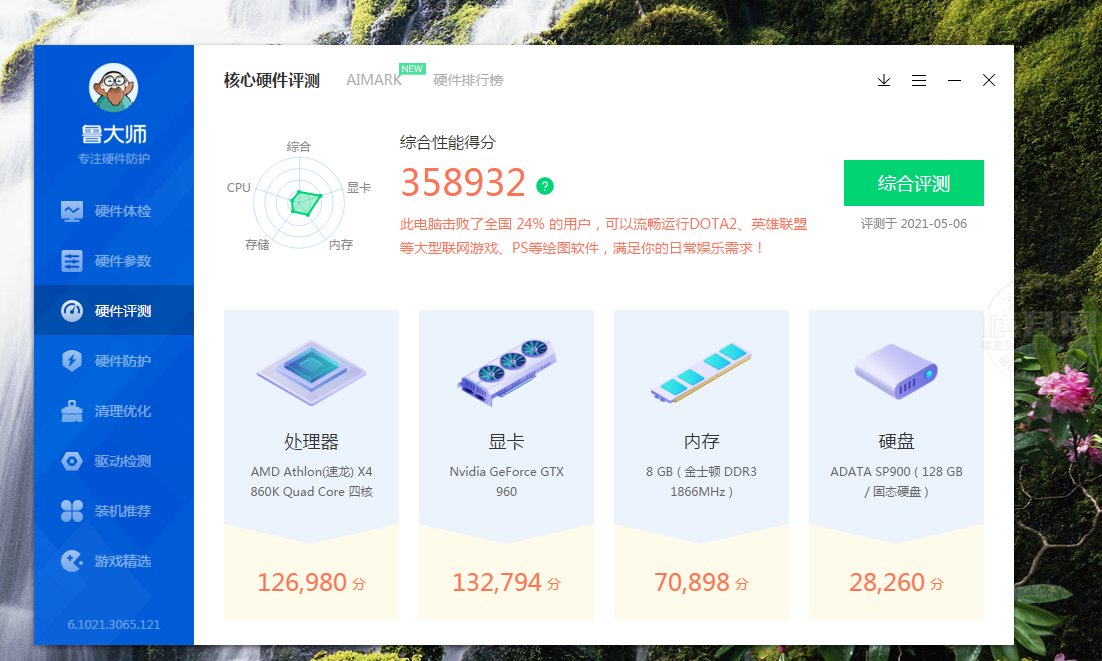1102x661 pixels.
Task: Click the 硬盘 score 28,260 分
Action: pyautogui.click(x=896, y=582)
